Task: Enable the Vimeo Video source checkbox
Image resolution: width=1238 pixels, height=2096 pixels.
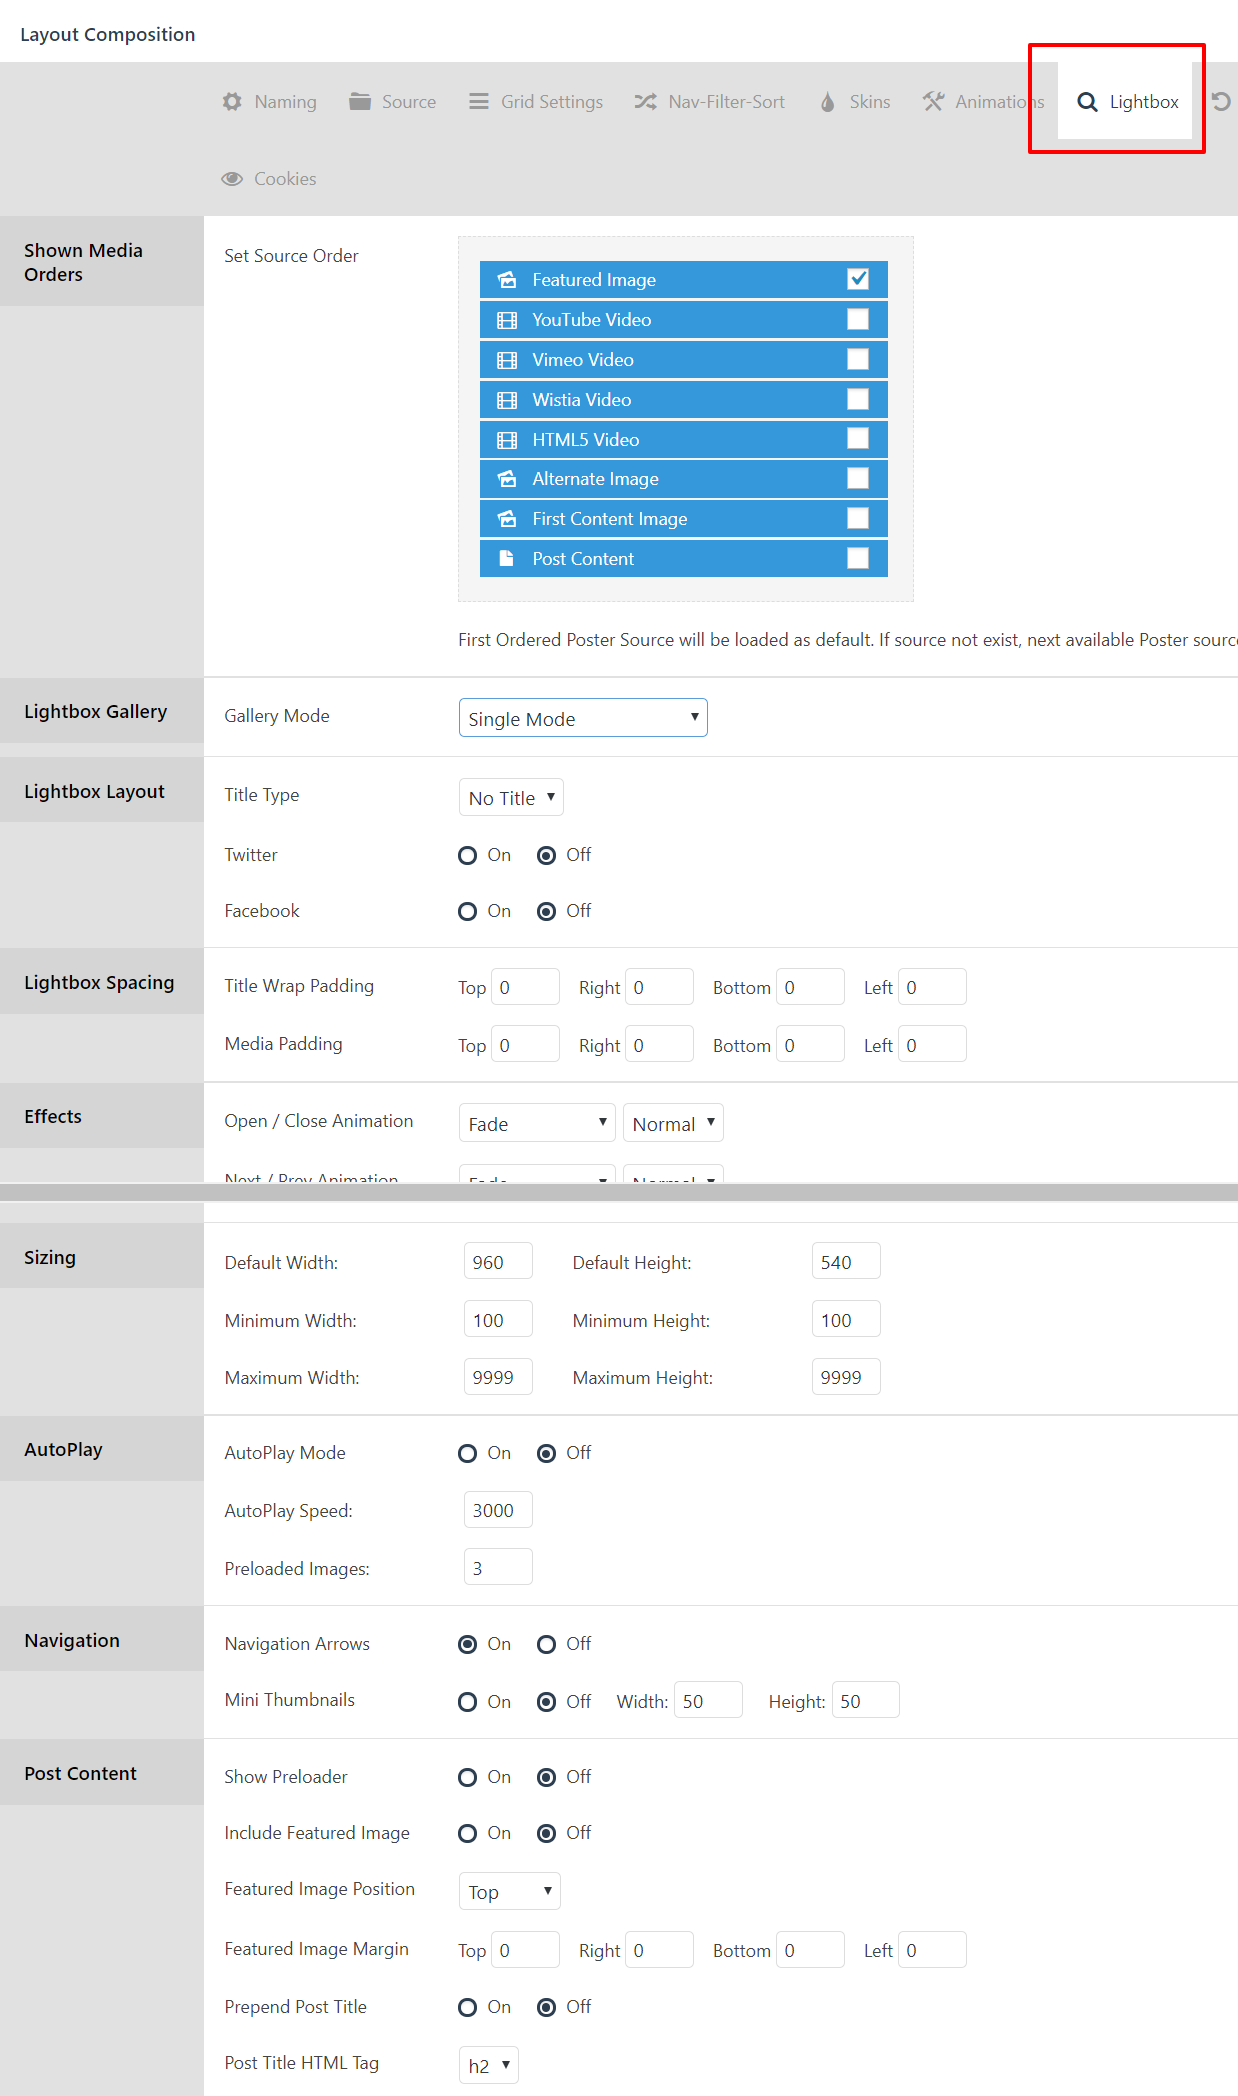Action: tap(857, 359)
